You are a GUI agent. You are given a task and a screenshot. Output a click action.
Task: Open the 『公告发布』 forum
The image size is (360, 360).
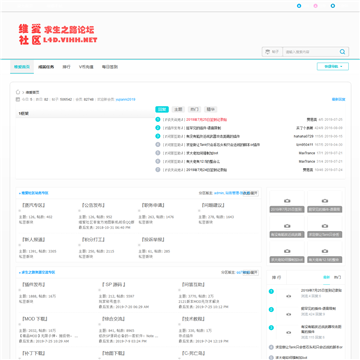point(93,205)
